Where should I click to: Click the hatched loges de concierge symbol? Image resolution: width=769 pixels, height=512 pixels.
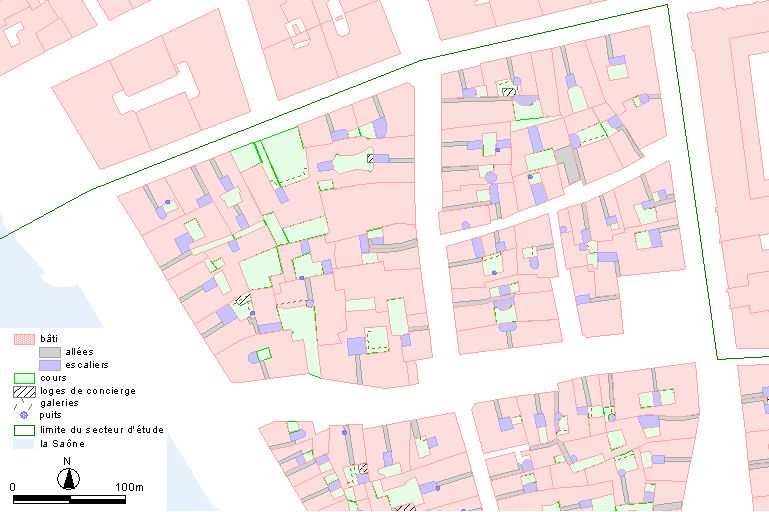point(24,391)
